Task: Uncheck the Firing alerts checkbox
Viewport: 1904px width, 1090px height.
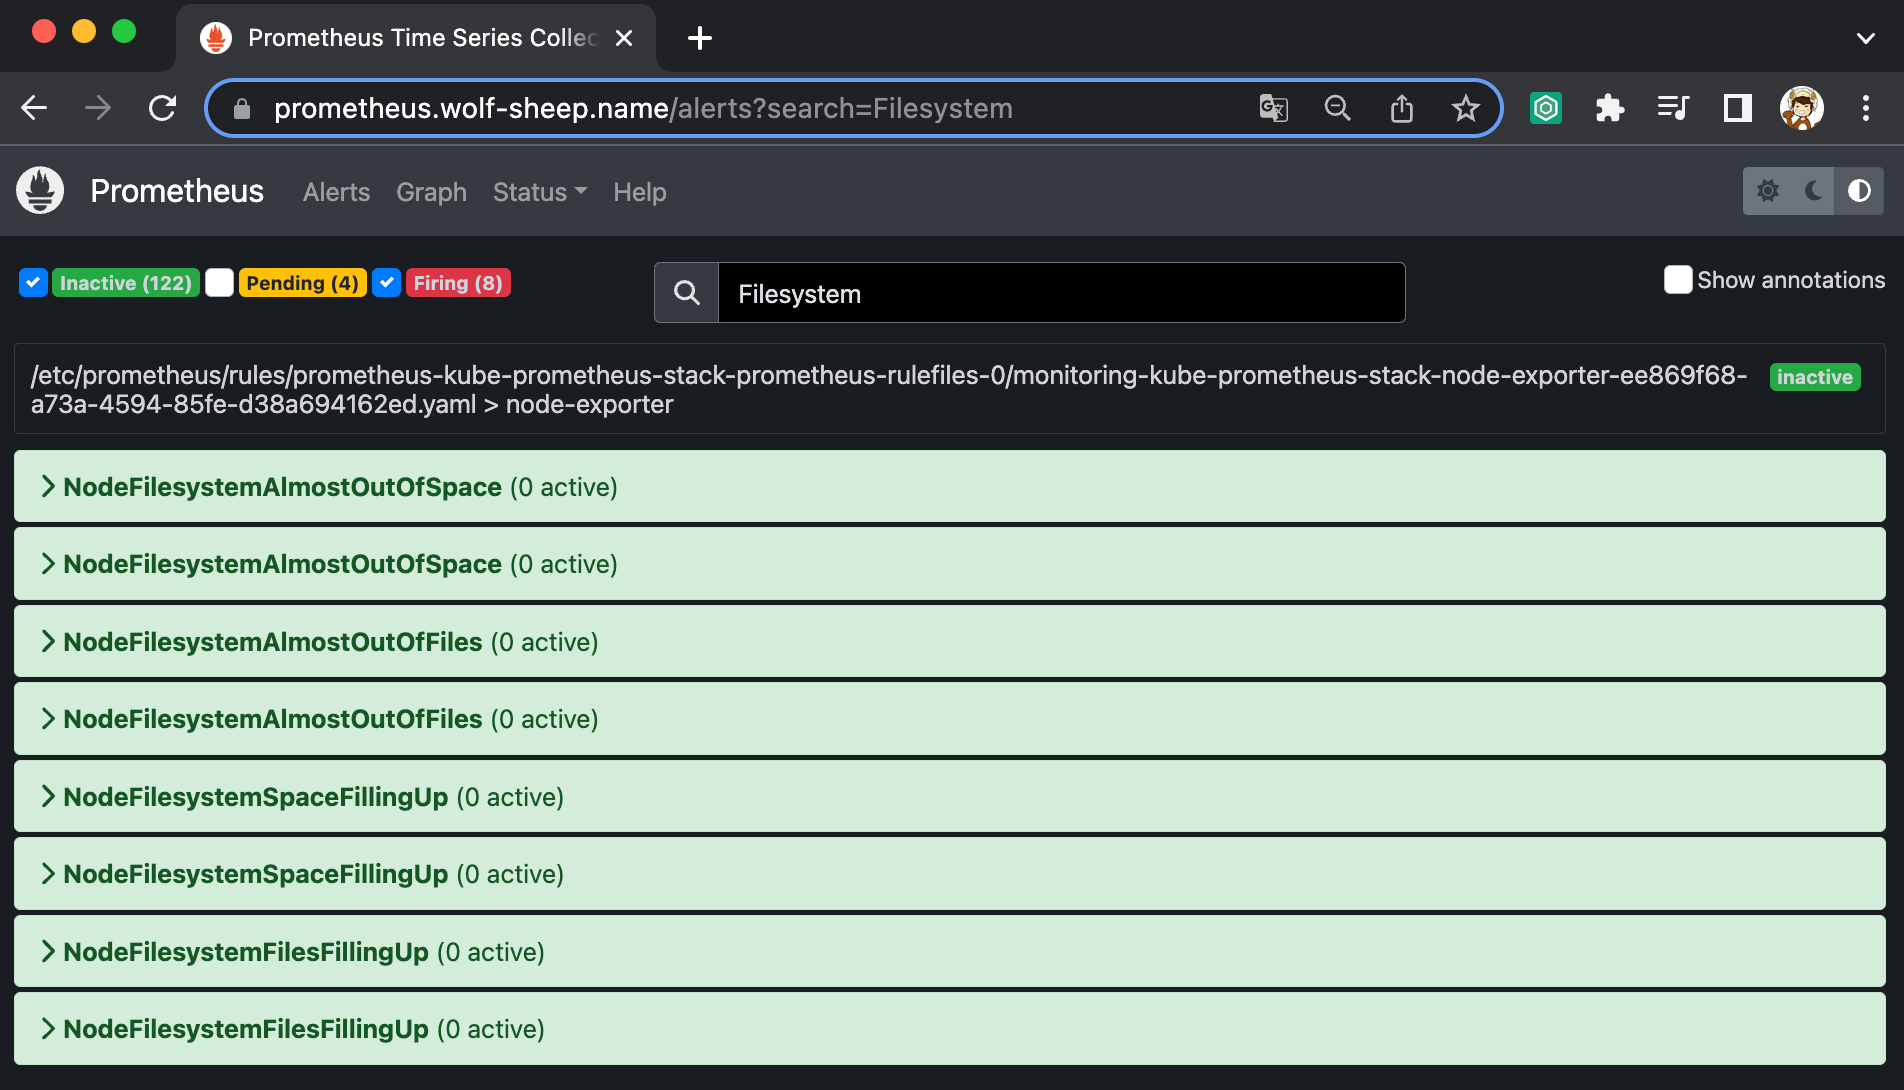Action: point(386,283)
